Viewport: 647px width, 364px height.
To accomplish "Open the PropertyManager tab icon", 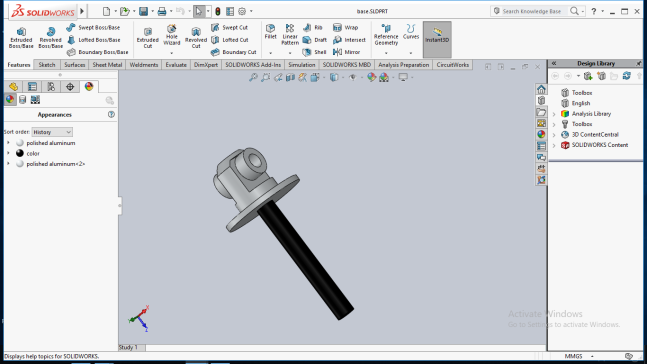I will click(32, 86).
